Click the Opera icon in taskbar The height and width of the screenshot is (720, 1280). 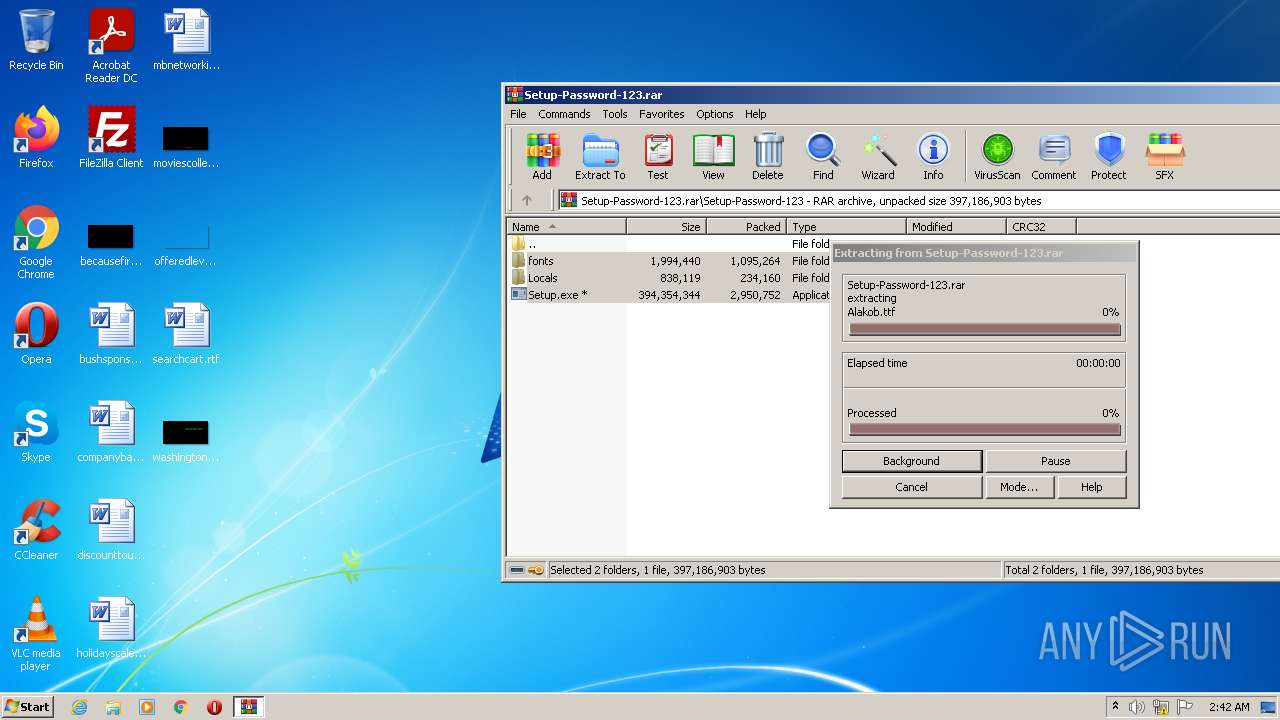pyautogui.click(x=214, y=707)
